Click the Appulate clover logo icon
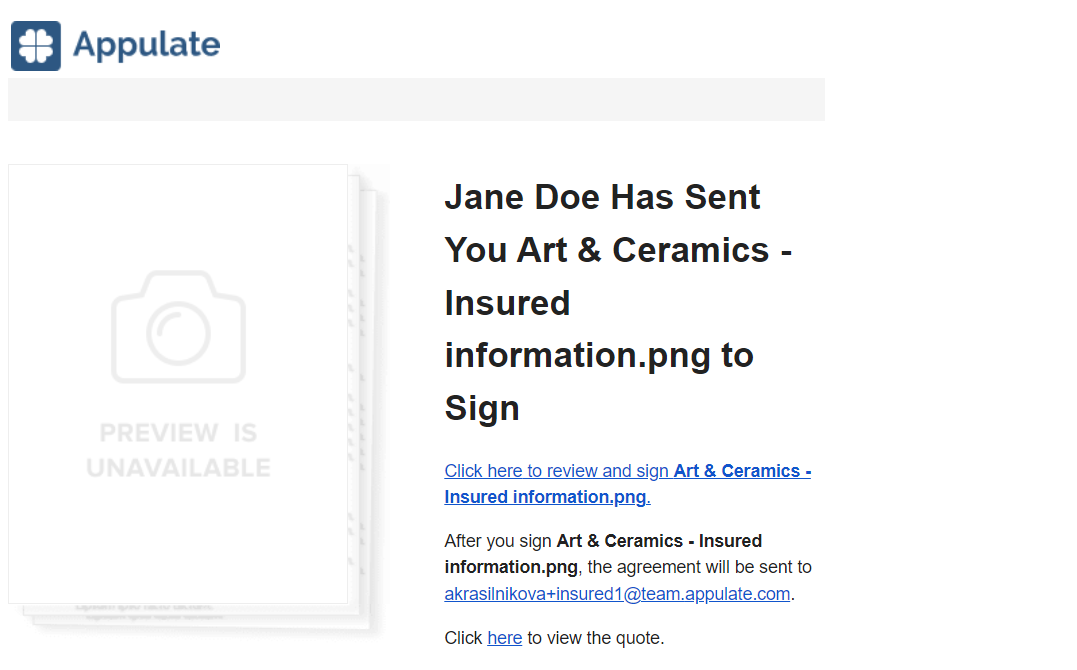1077x670 pixels. [x=36, y=46]
